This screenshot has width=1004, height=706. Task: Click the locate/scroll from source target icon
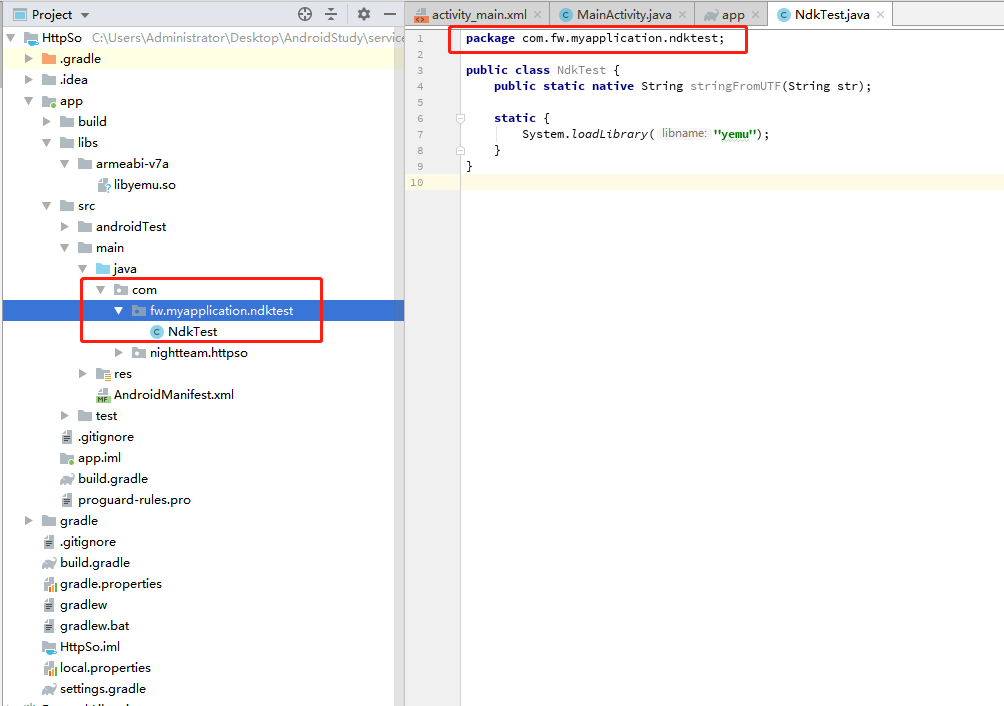305,14
